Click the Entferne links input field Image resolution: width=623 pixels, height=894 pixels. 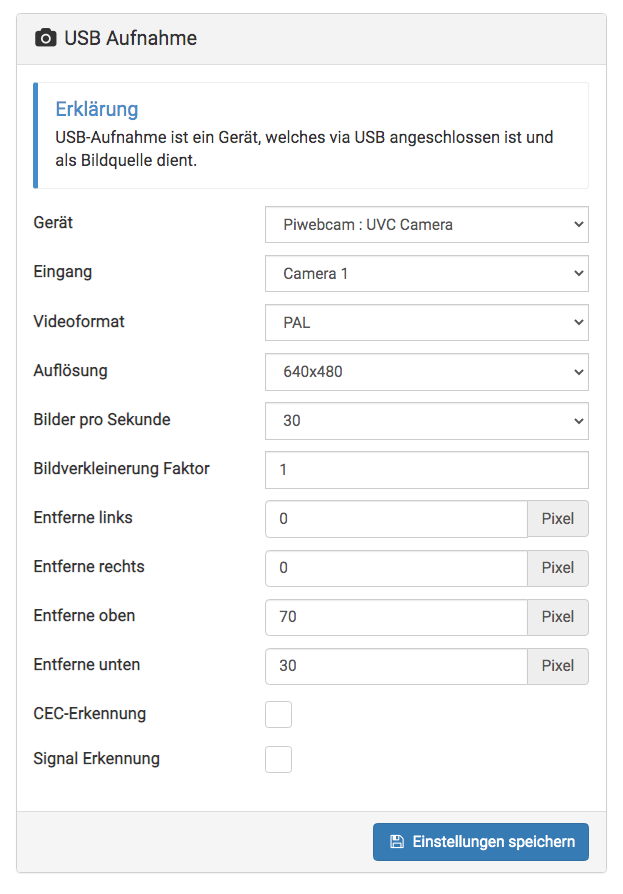click(x=396, y=519)
